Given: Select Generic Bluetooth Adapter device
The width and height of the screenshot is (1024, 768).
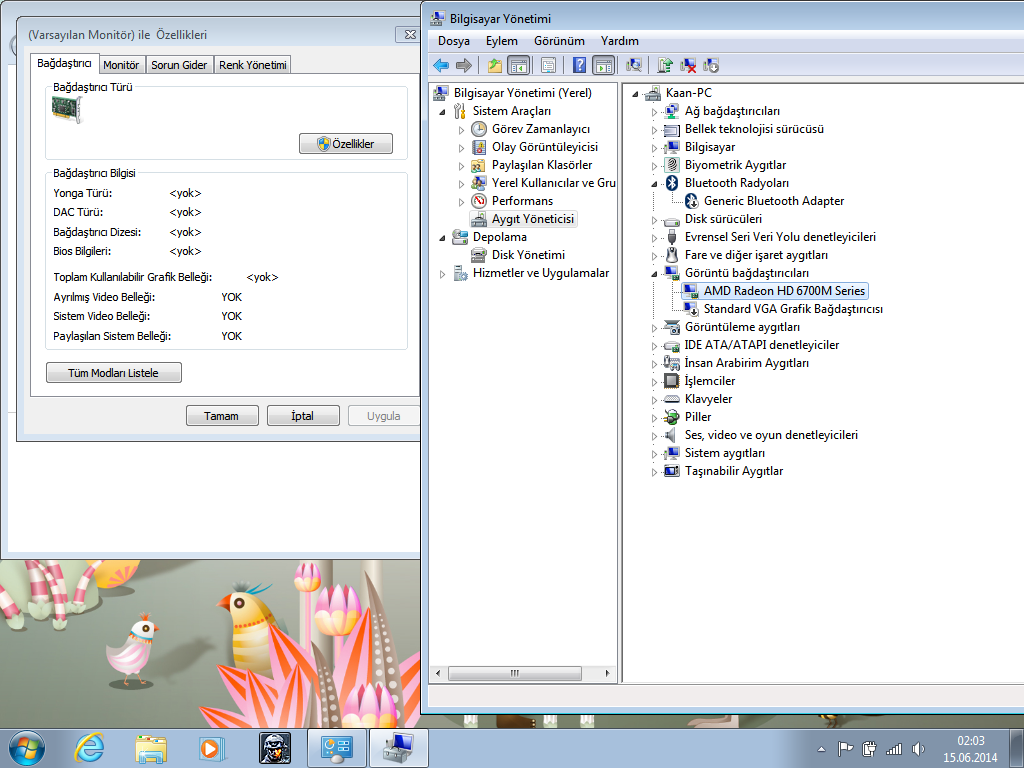Looking at the screenshot, I should point(774,201).
